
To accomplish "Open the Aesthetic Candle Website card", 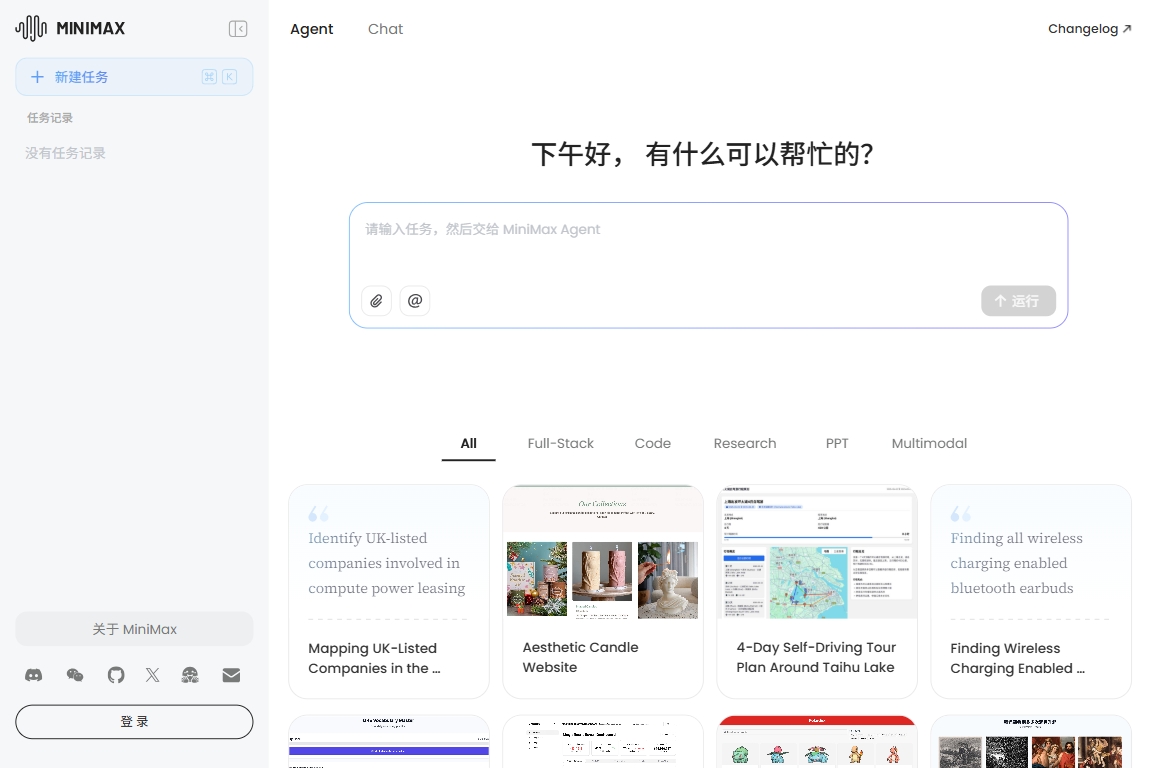I will [603, 591].
